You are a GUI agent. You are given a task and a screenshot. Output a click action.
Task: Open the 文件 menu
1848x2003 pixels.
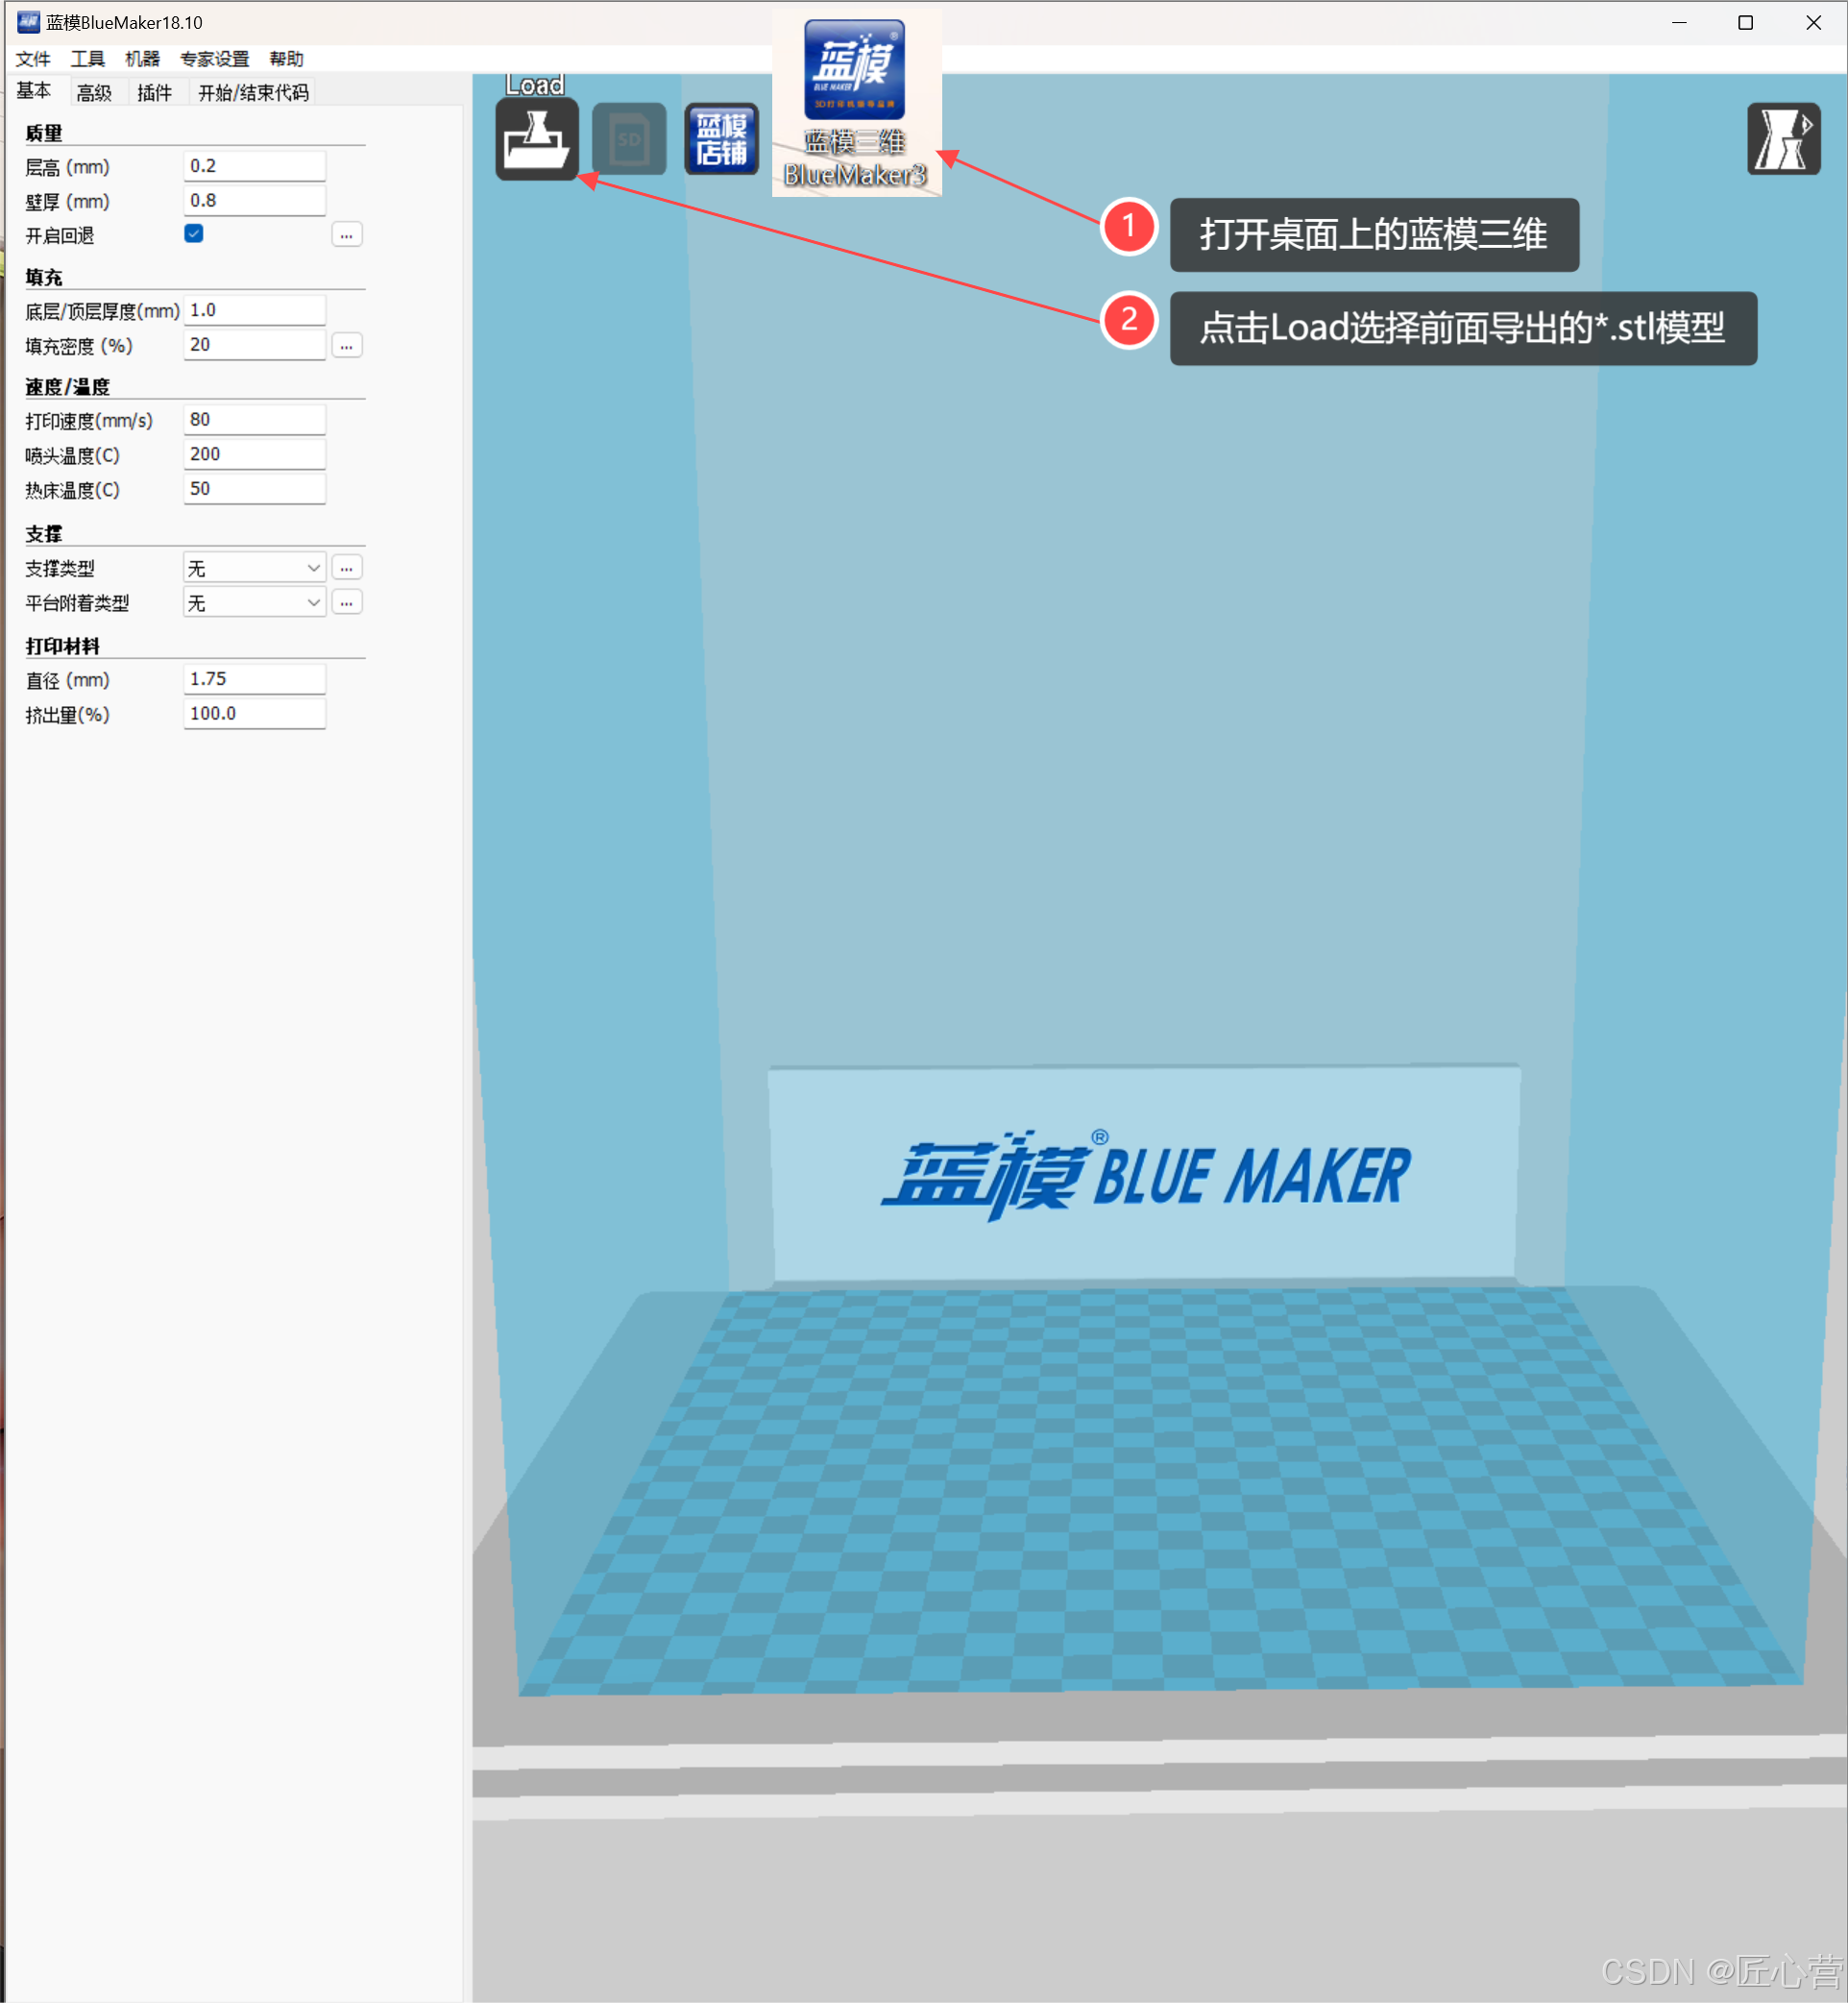(33, 59)
